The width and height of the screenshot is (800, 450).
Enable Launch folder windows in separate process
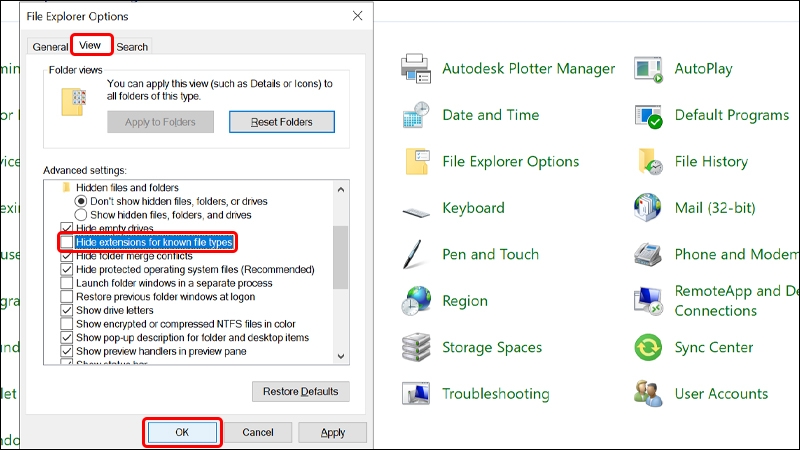point(66,283)
